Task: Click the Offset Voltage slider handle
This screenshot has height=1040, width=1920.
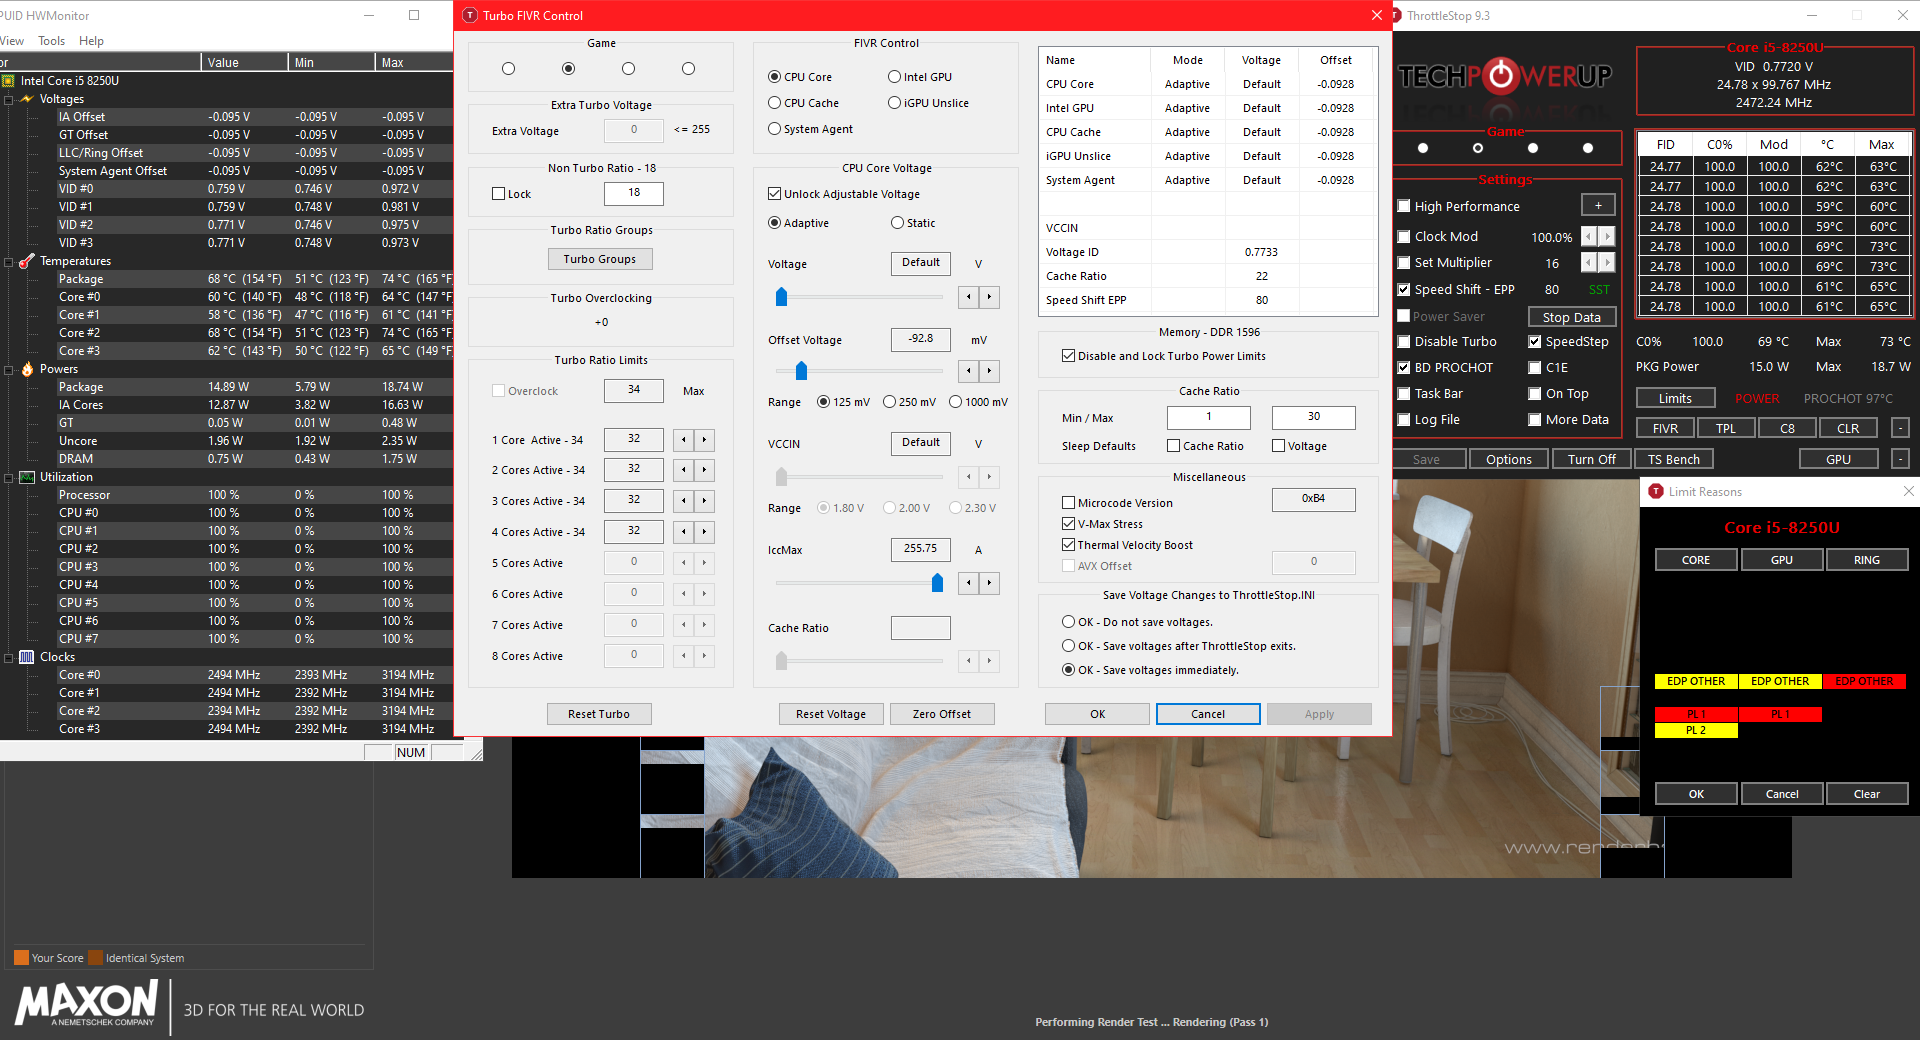Action: click(x=801, y=371)
